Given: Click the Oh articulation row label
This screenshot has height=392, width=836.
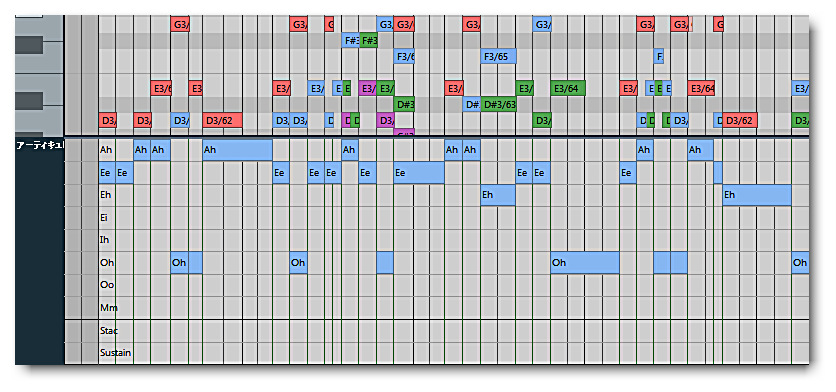Looking at the screenshot, I should point(107,262).
